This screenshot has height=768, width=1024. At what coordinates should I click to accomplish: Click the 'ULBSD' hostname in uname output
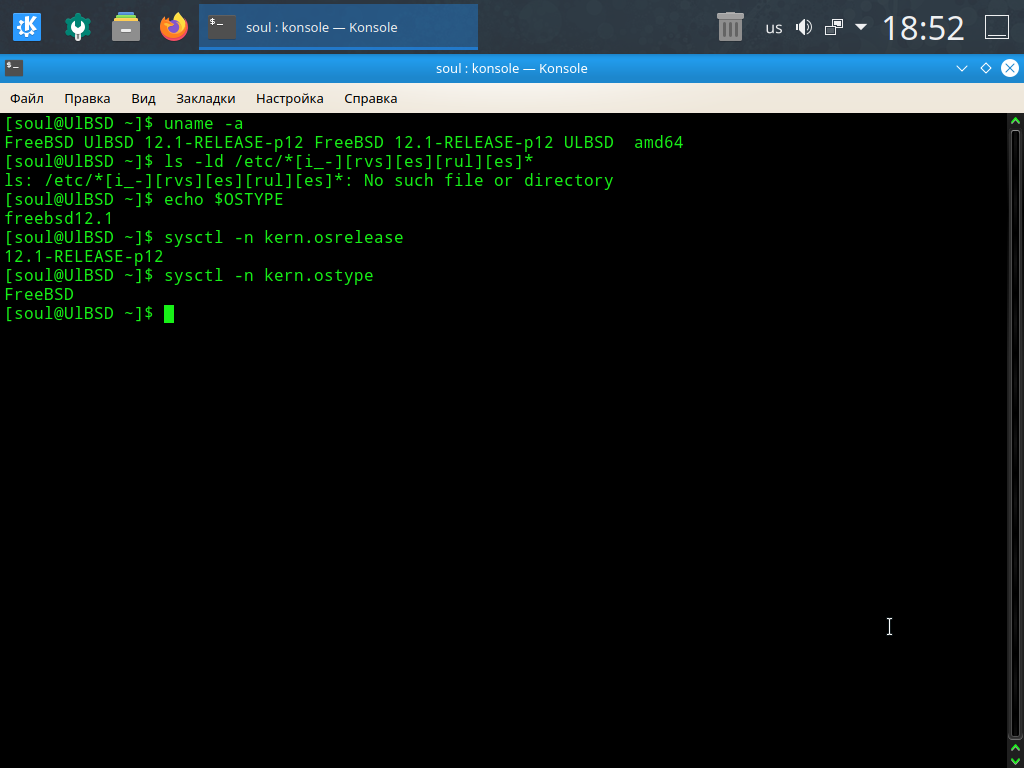tap(588, 142)
